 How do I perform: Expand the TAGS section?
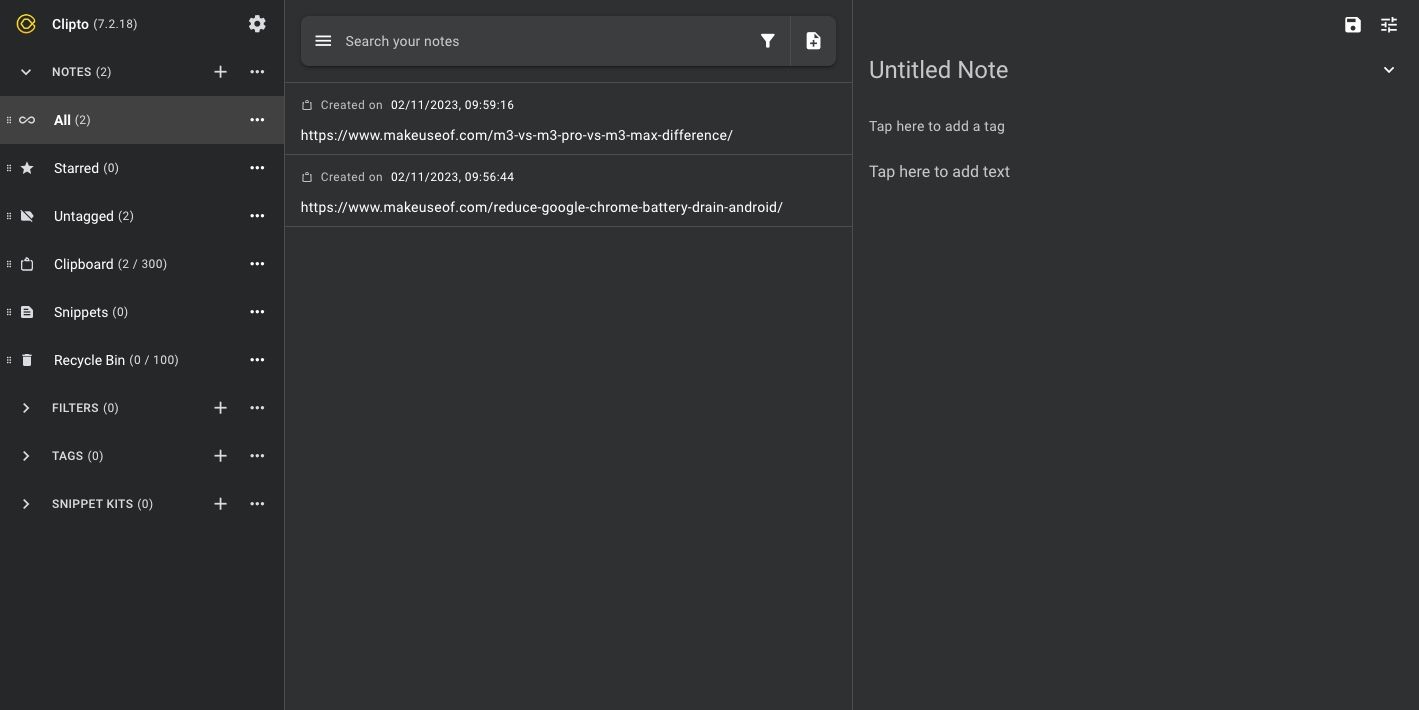[25, 455]
